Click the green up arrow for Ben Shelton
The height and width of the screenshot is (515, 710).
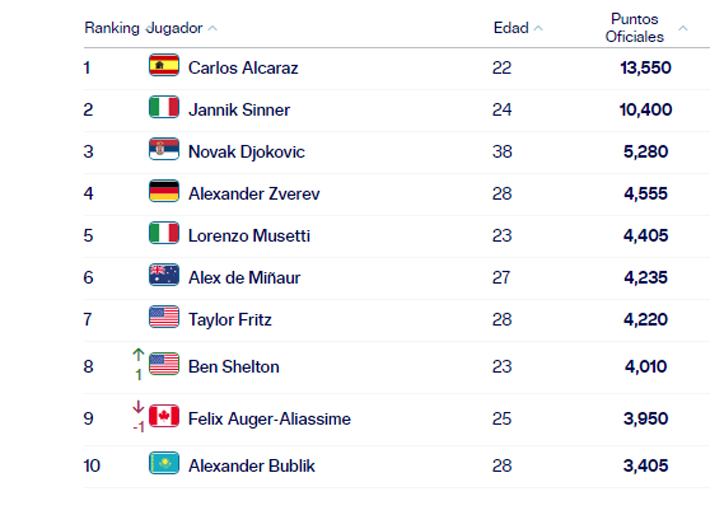click(x=138, y=355)
